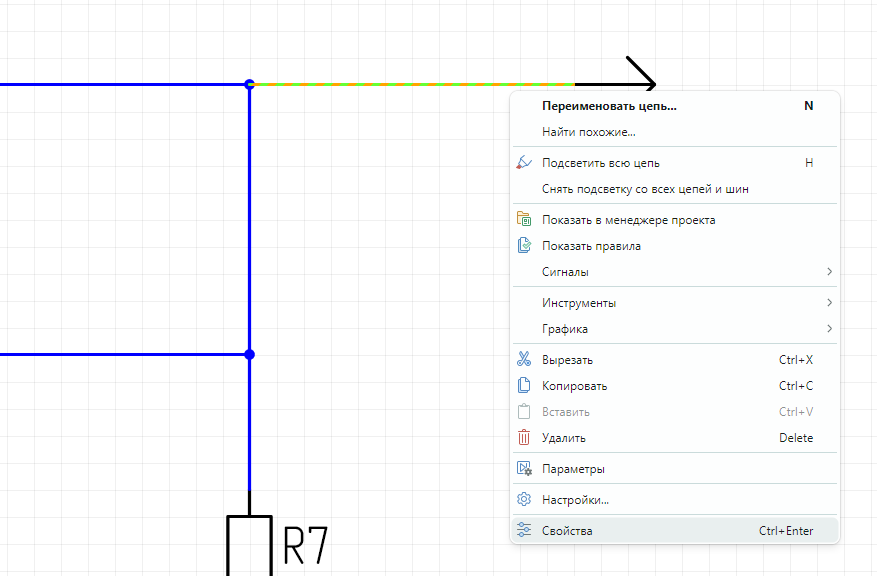This screenshot has width=877, height=576.
Task: Click the project manager folder icon
Action: point(524,219)
